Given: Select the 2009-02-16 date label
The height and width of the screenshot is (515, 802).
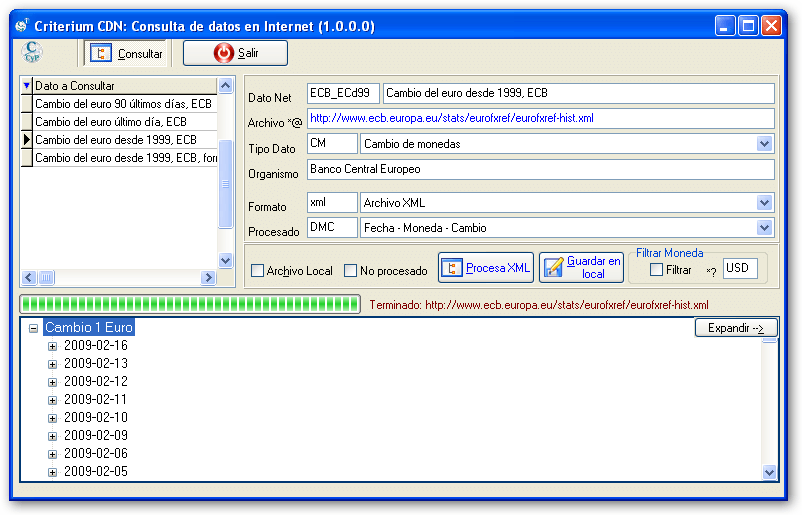Looking at the screenshot, I should pos(96,346).
